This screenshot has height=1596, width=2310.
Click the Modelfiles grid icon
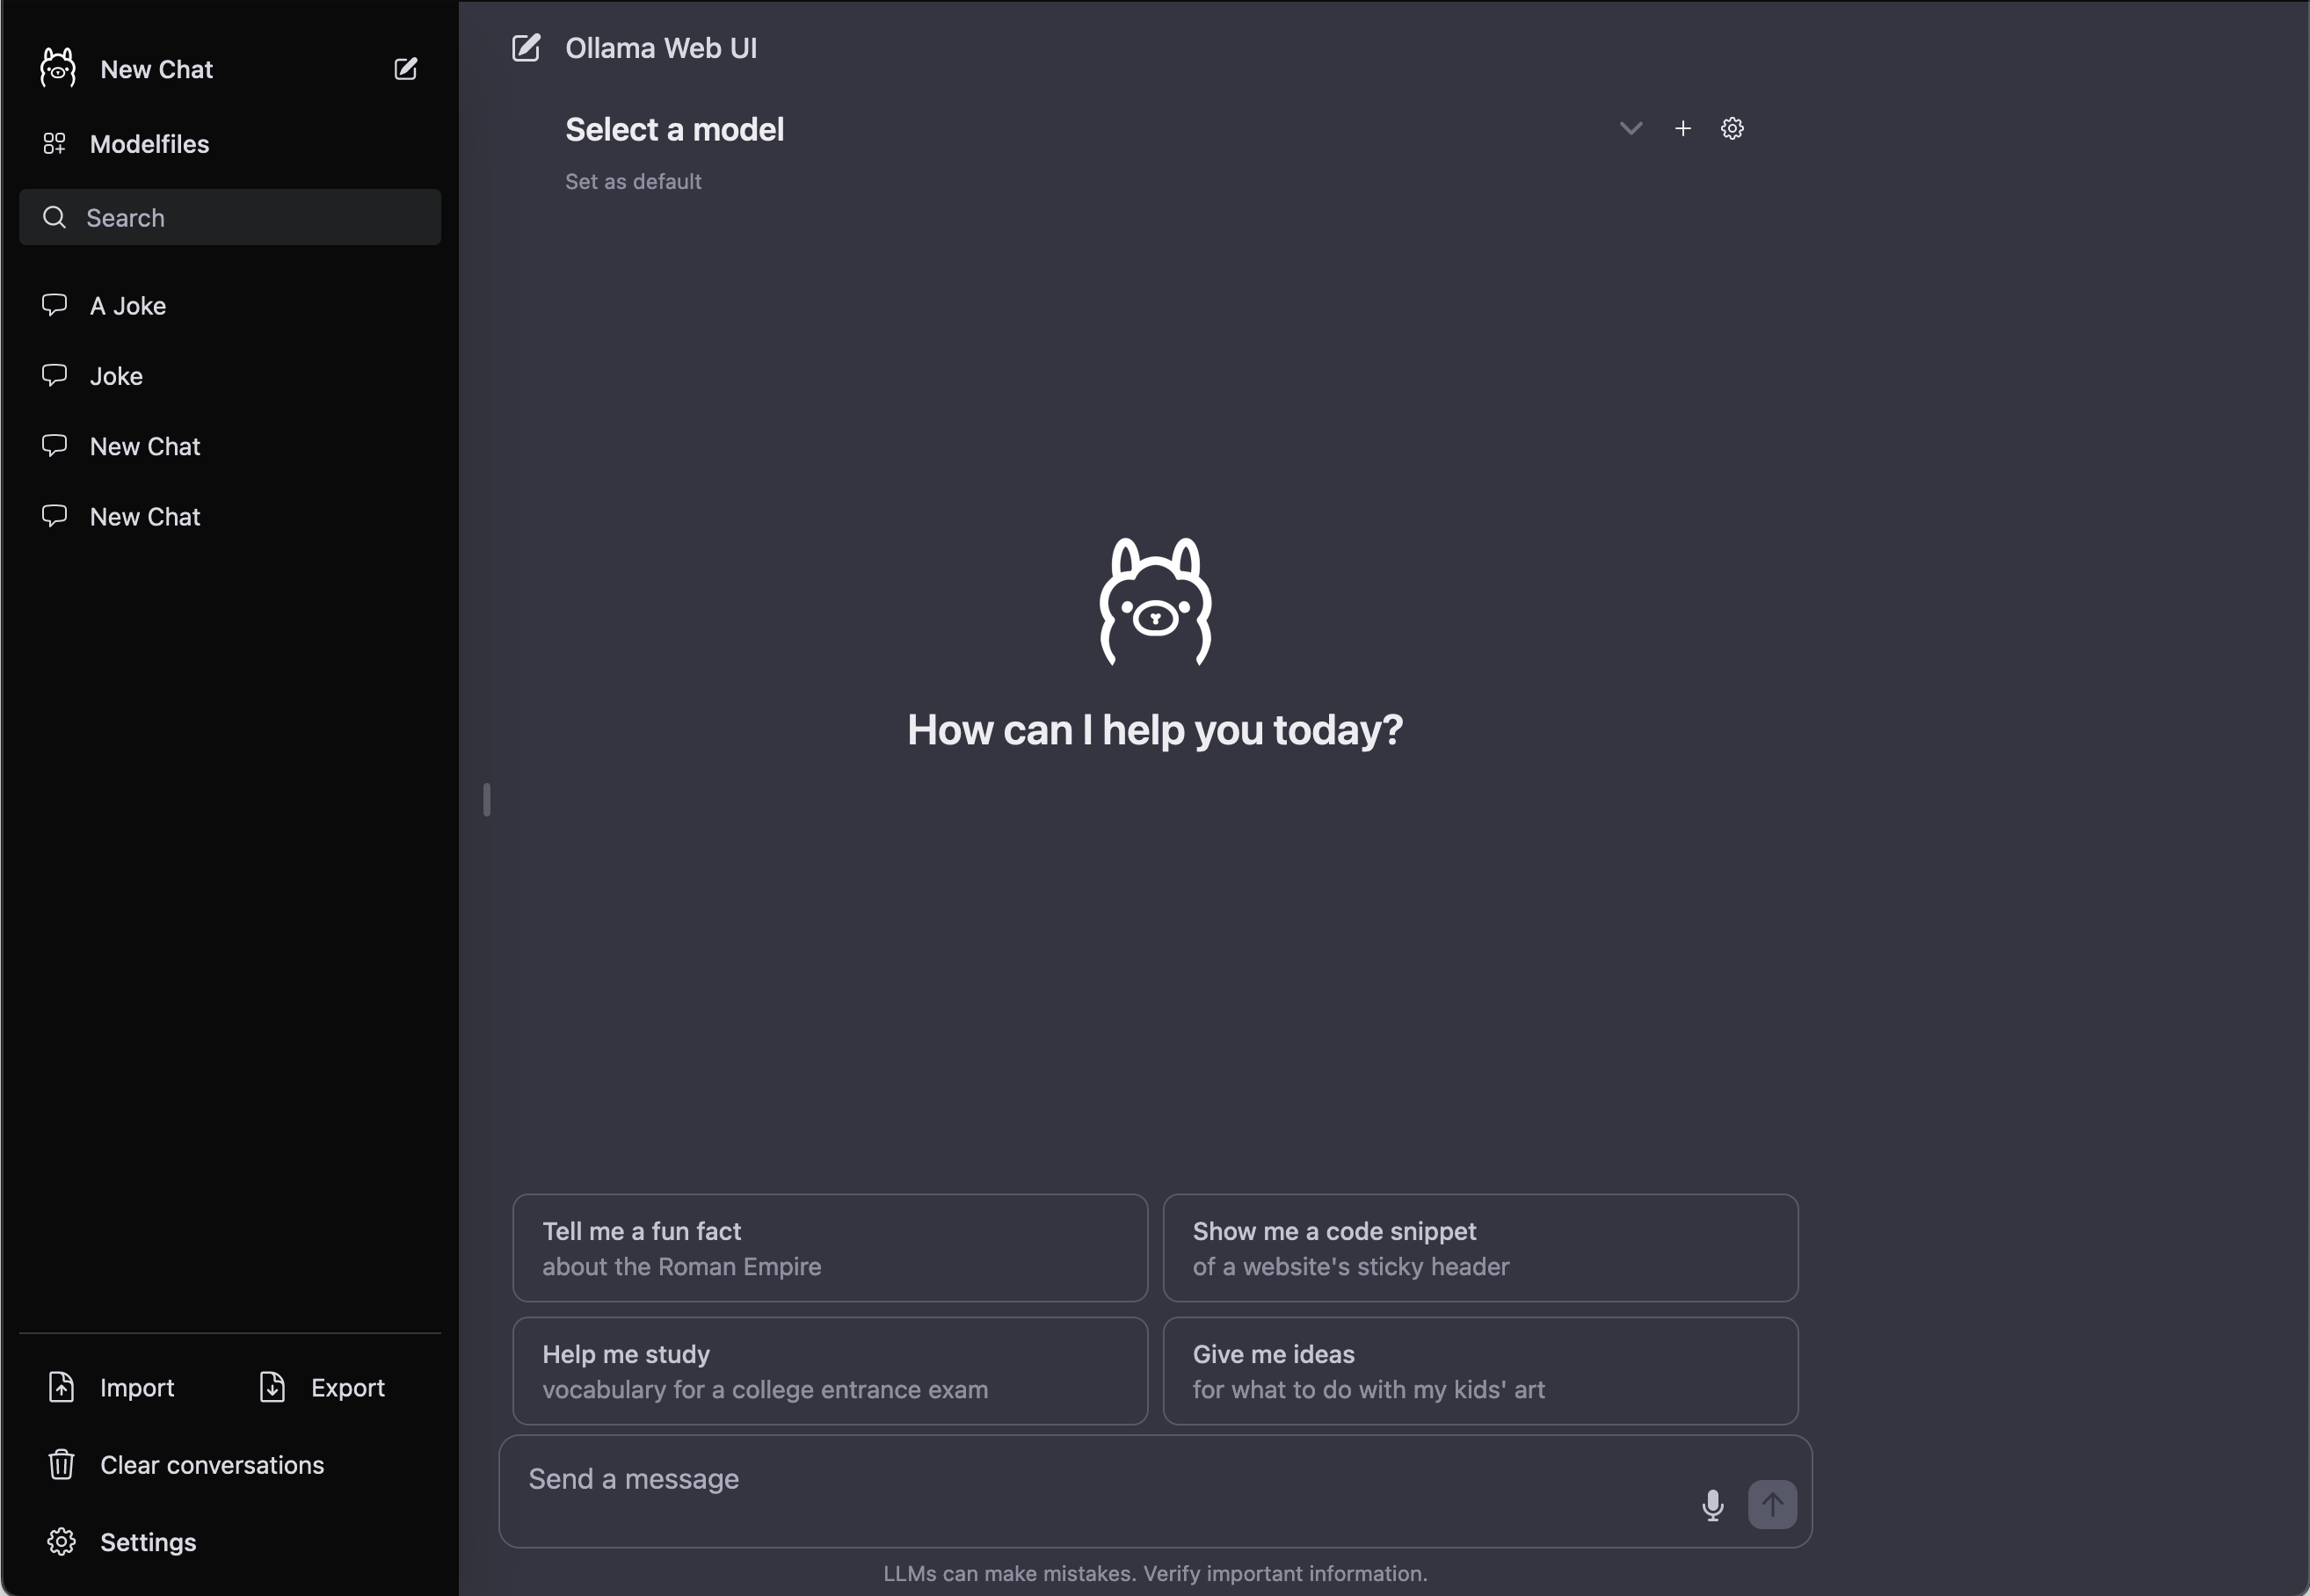pos(54,144)
